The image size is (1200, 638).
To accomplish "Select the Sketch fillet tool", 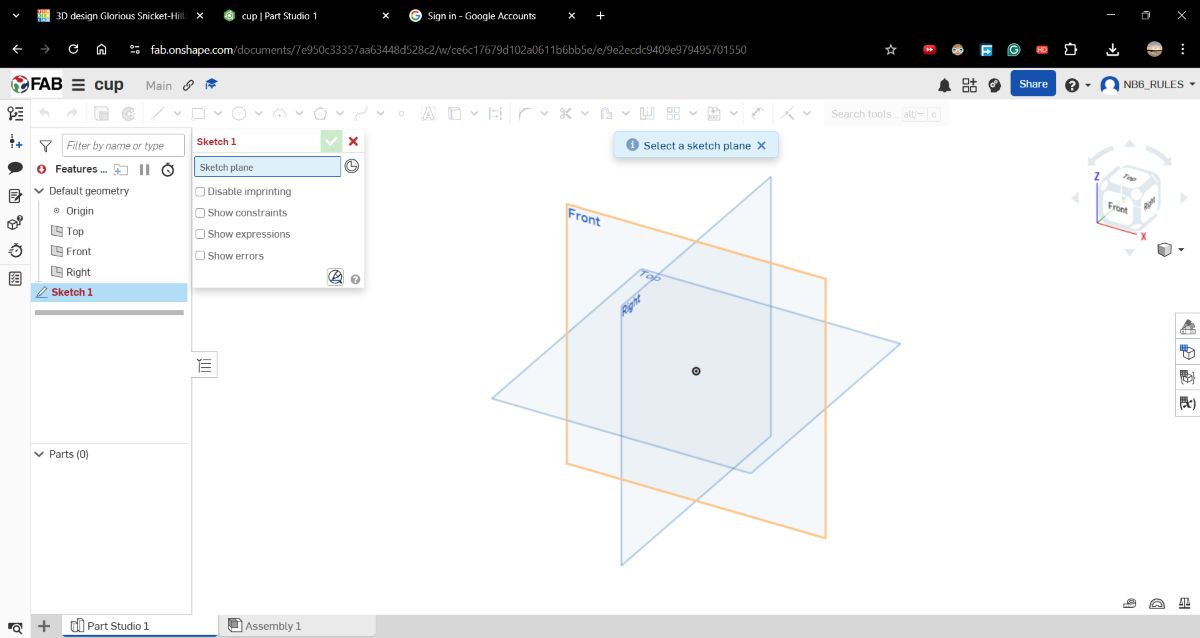I will [x=525, y=113].
